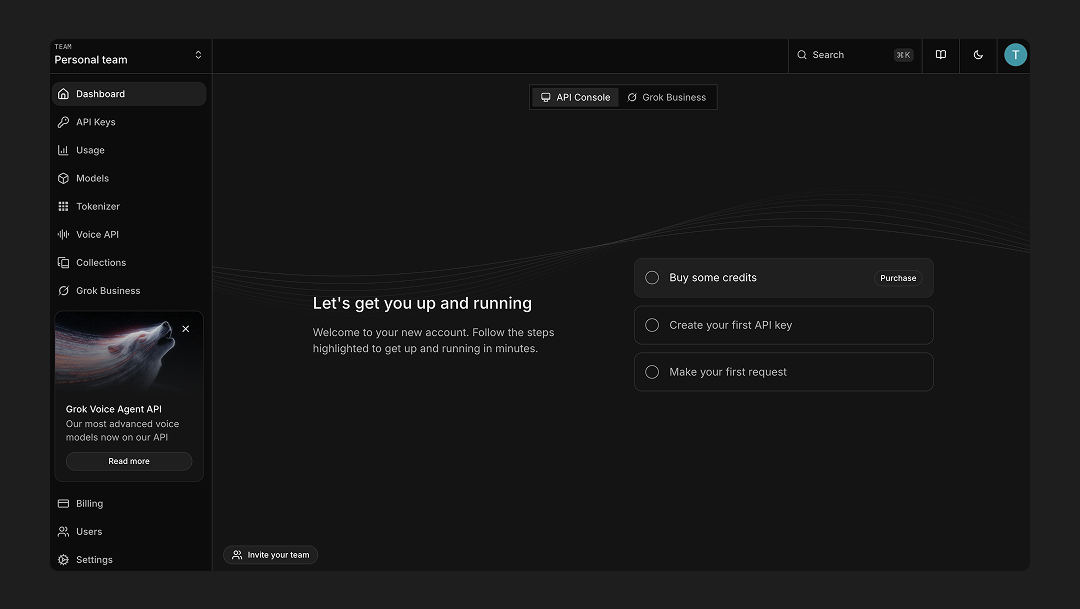This screenshot has height=609, width=1080.
Task: Select the Models cube icon
Action: [63, 178]
